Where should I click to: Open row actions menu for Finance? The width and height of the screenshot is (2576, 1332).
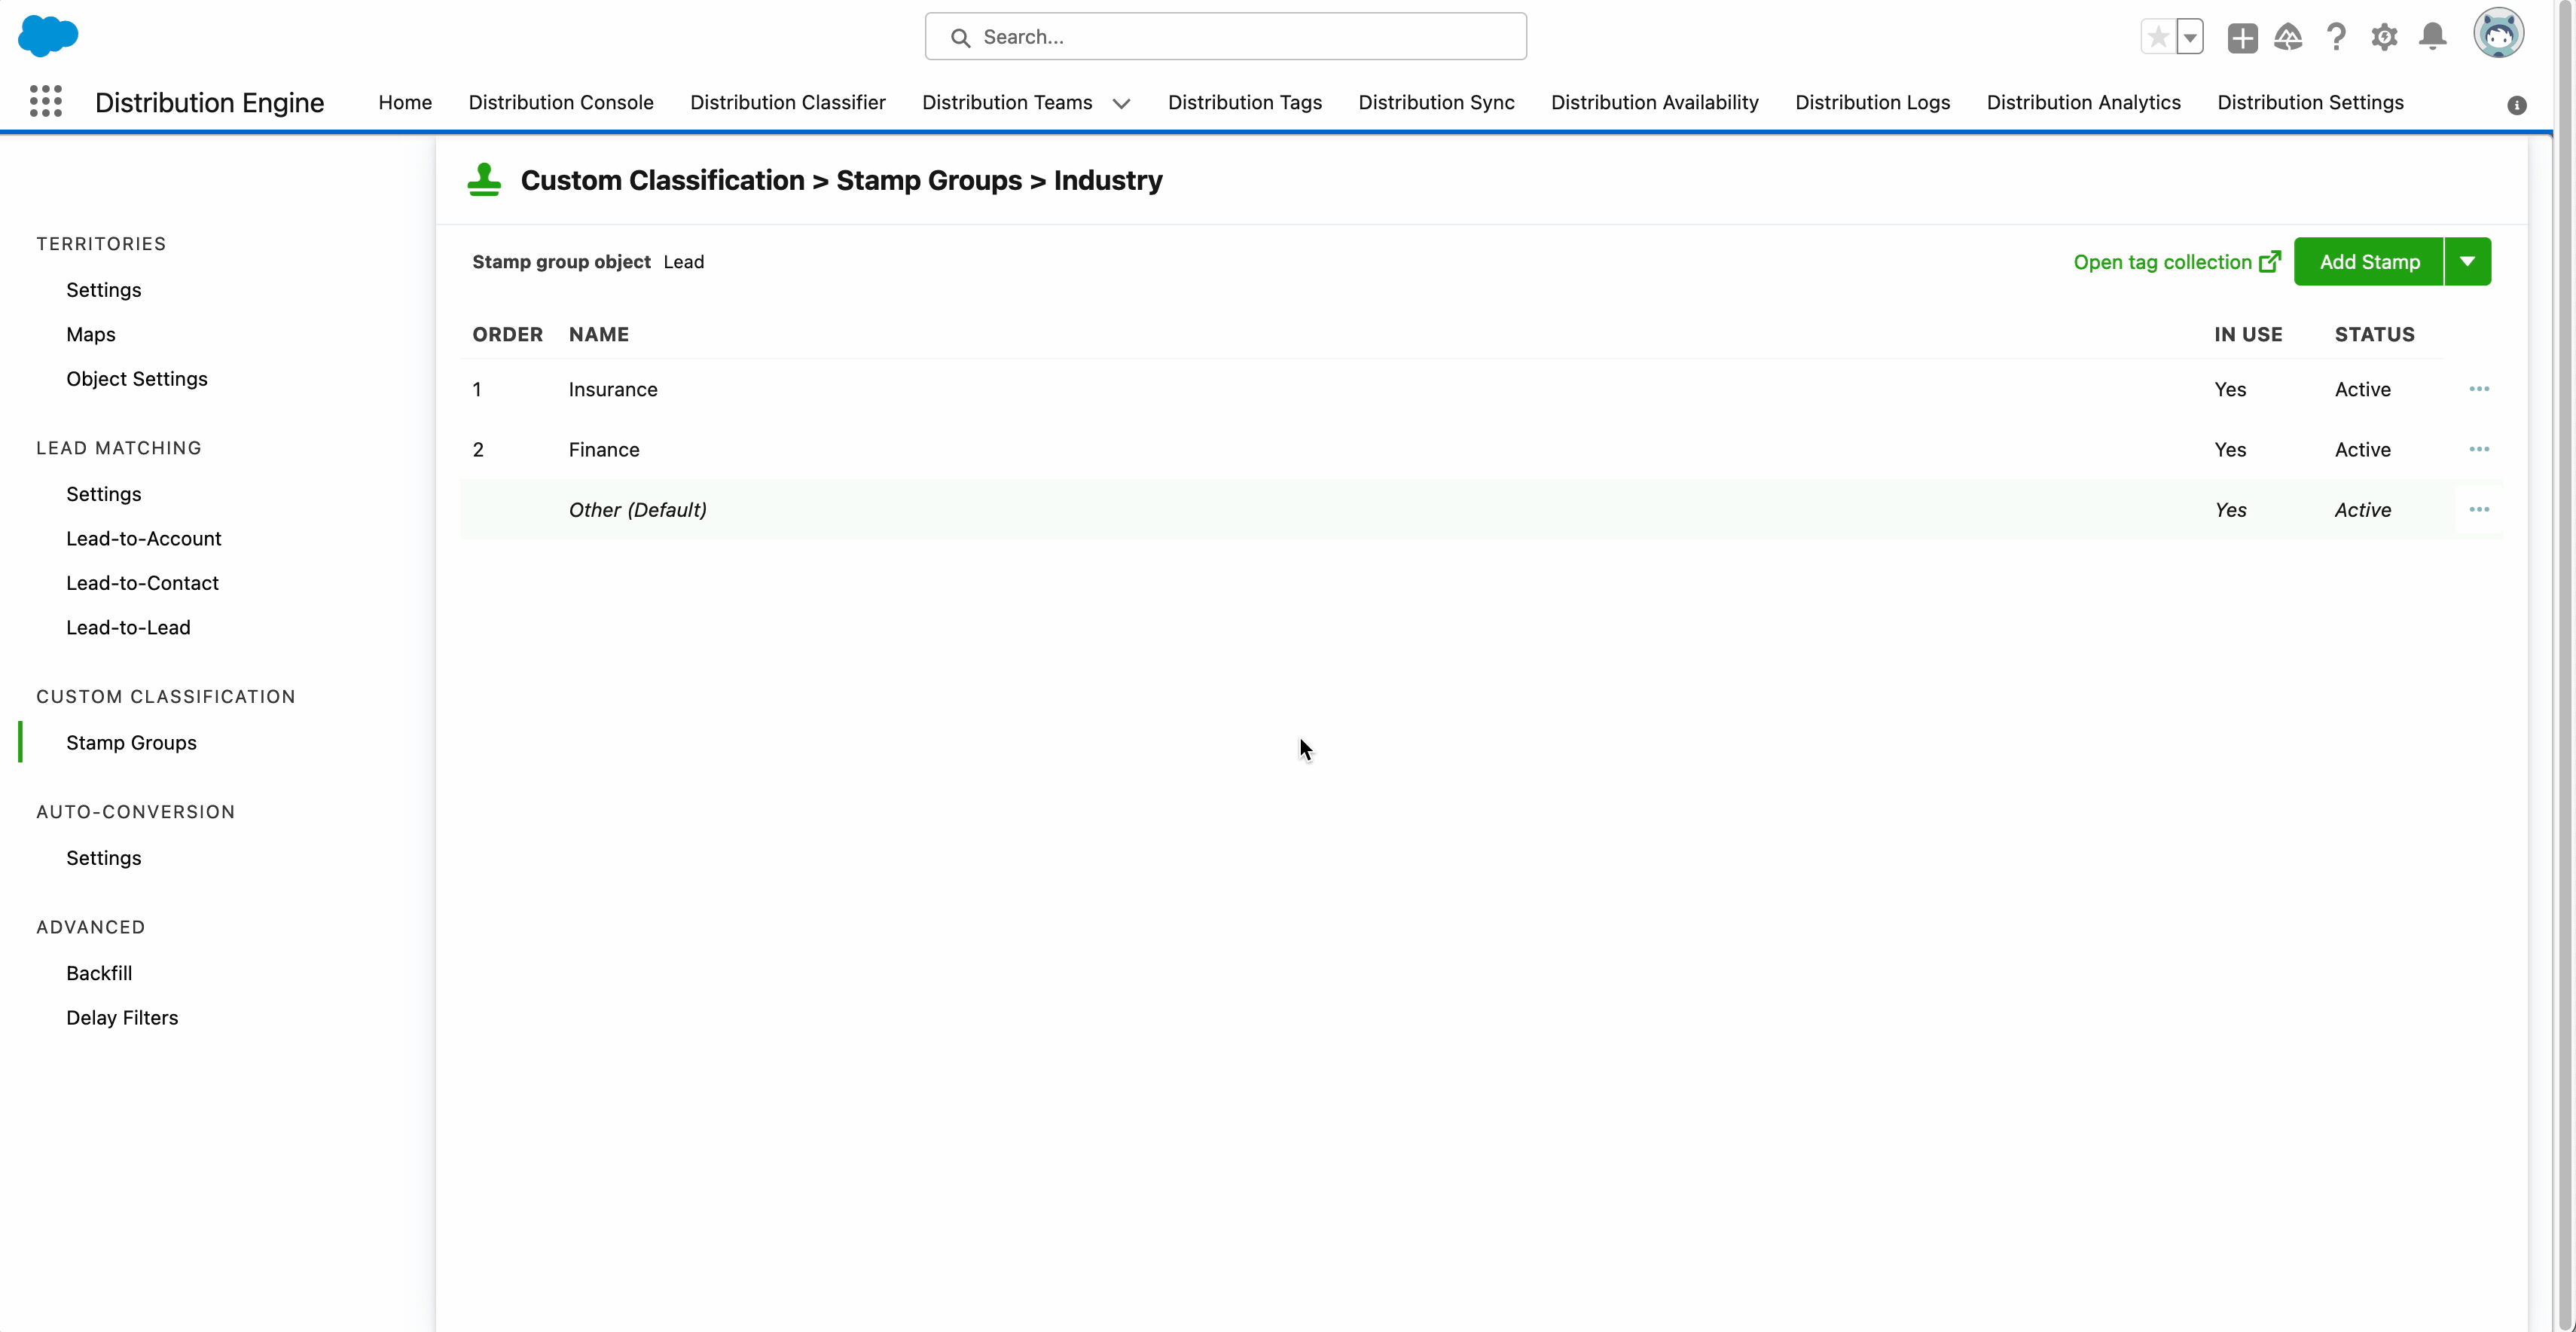tap(2479, 449)
